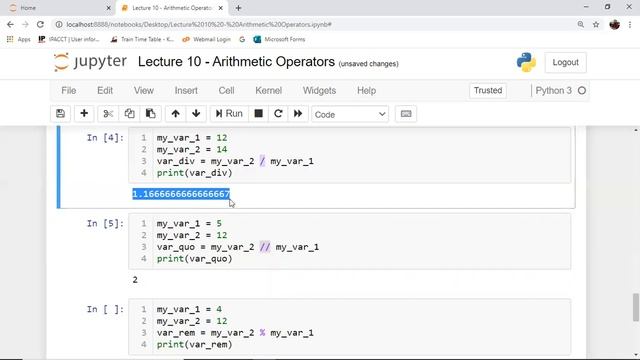The image size is (640, 360).
Task: Restart the kernel icon
Action: (x=278, y=114)
